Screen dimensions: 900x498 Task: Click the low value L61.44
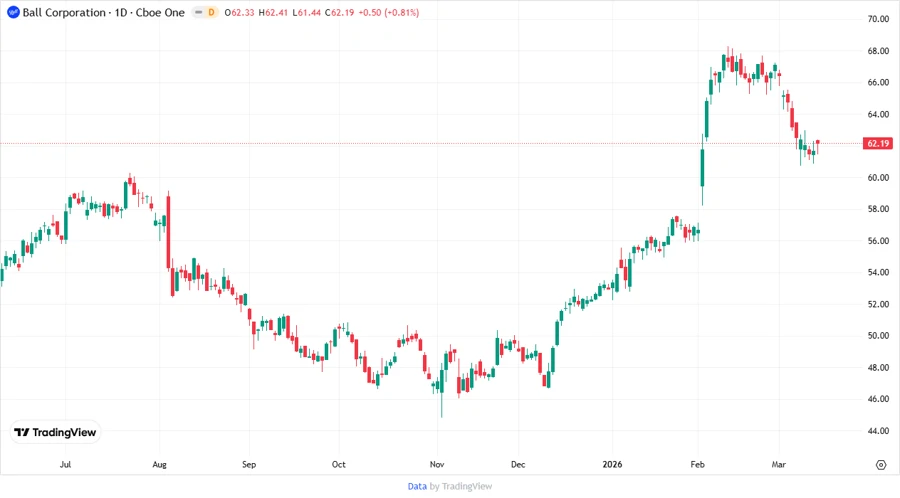pyautogui.click(x=307, y=13)
